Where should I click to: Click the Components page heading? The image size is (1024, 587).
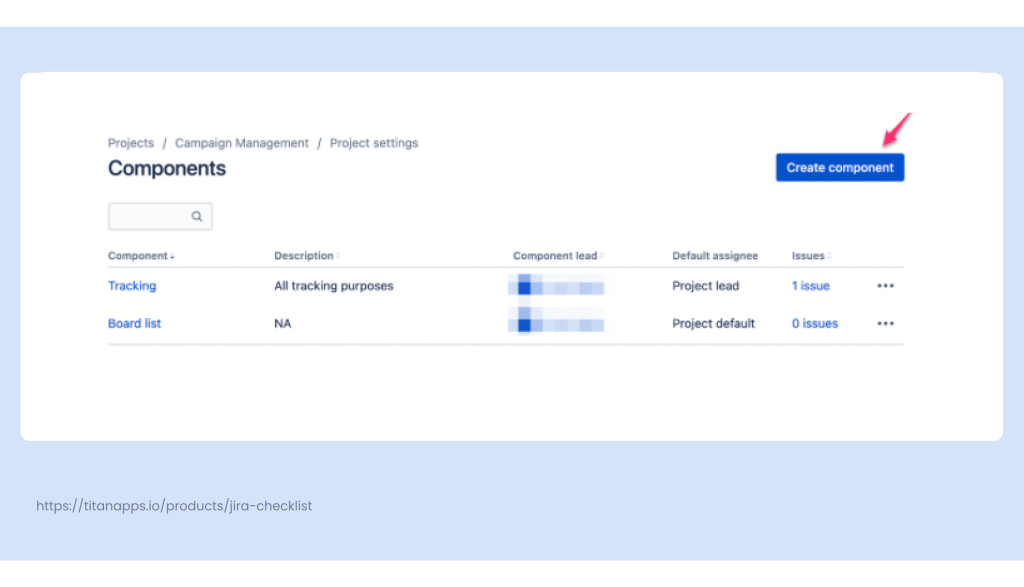click(166, 168)
